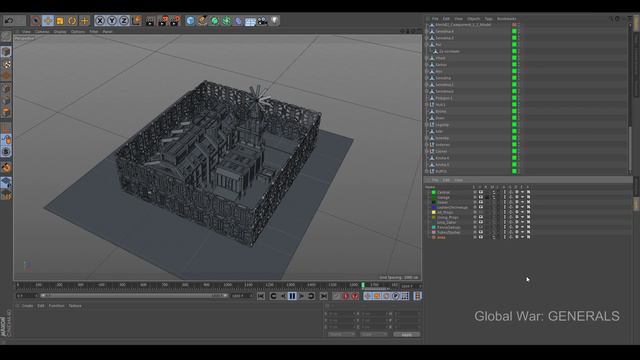Click the Render View clapperboard icon
640x360 pixels.
pyautogui.click(x=150, y=21)
